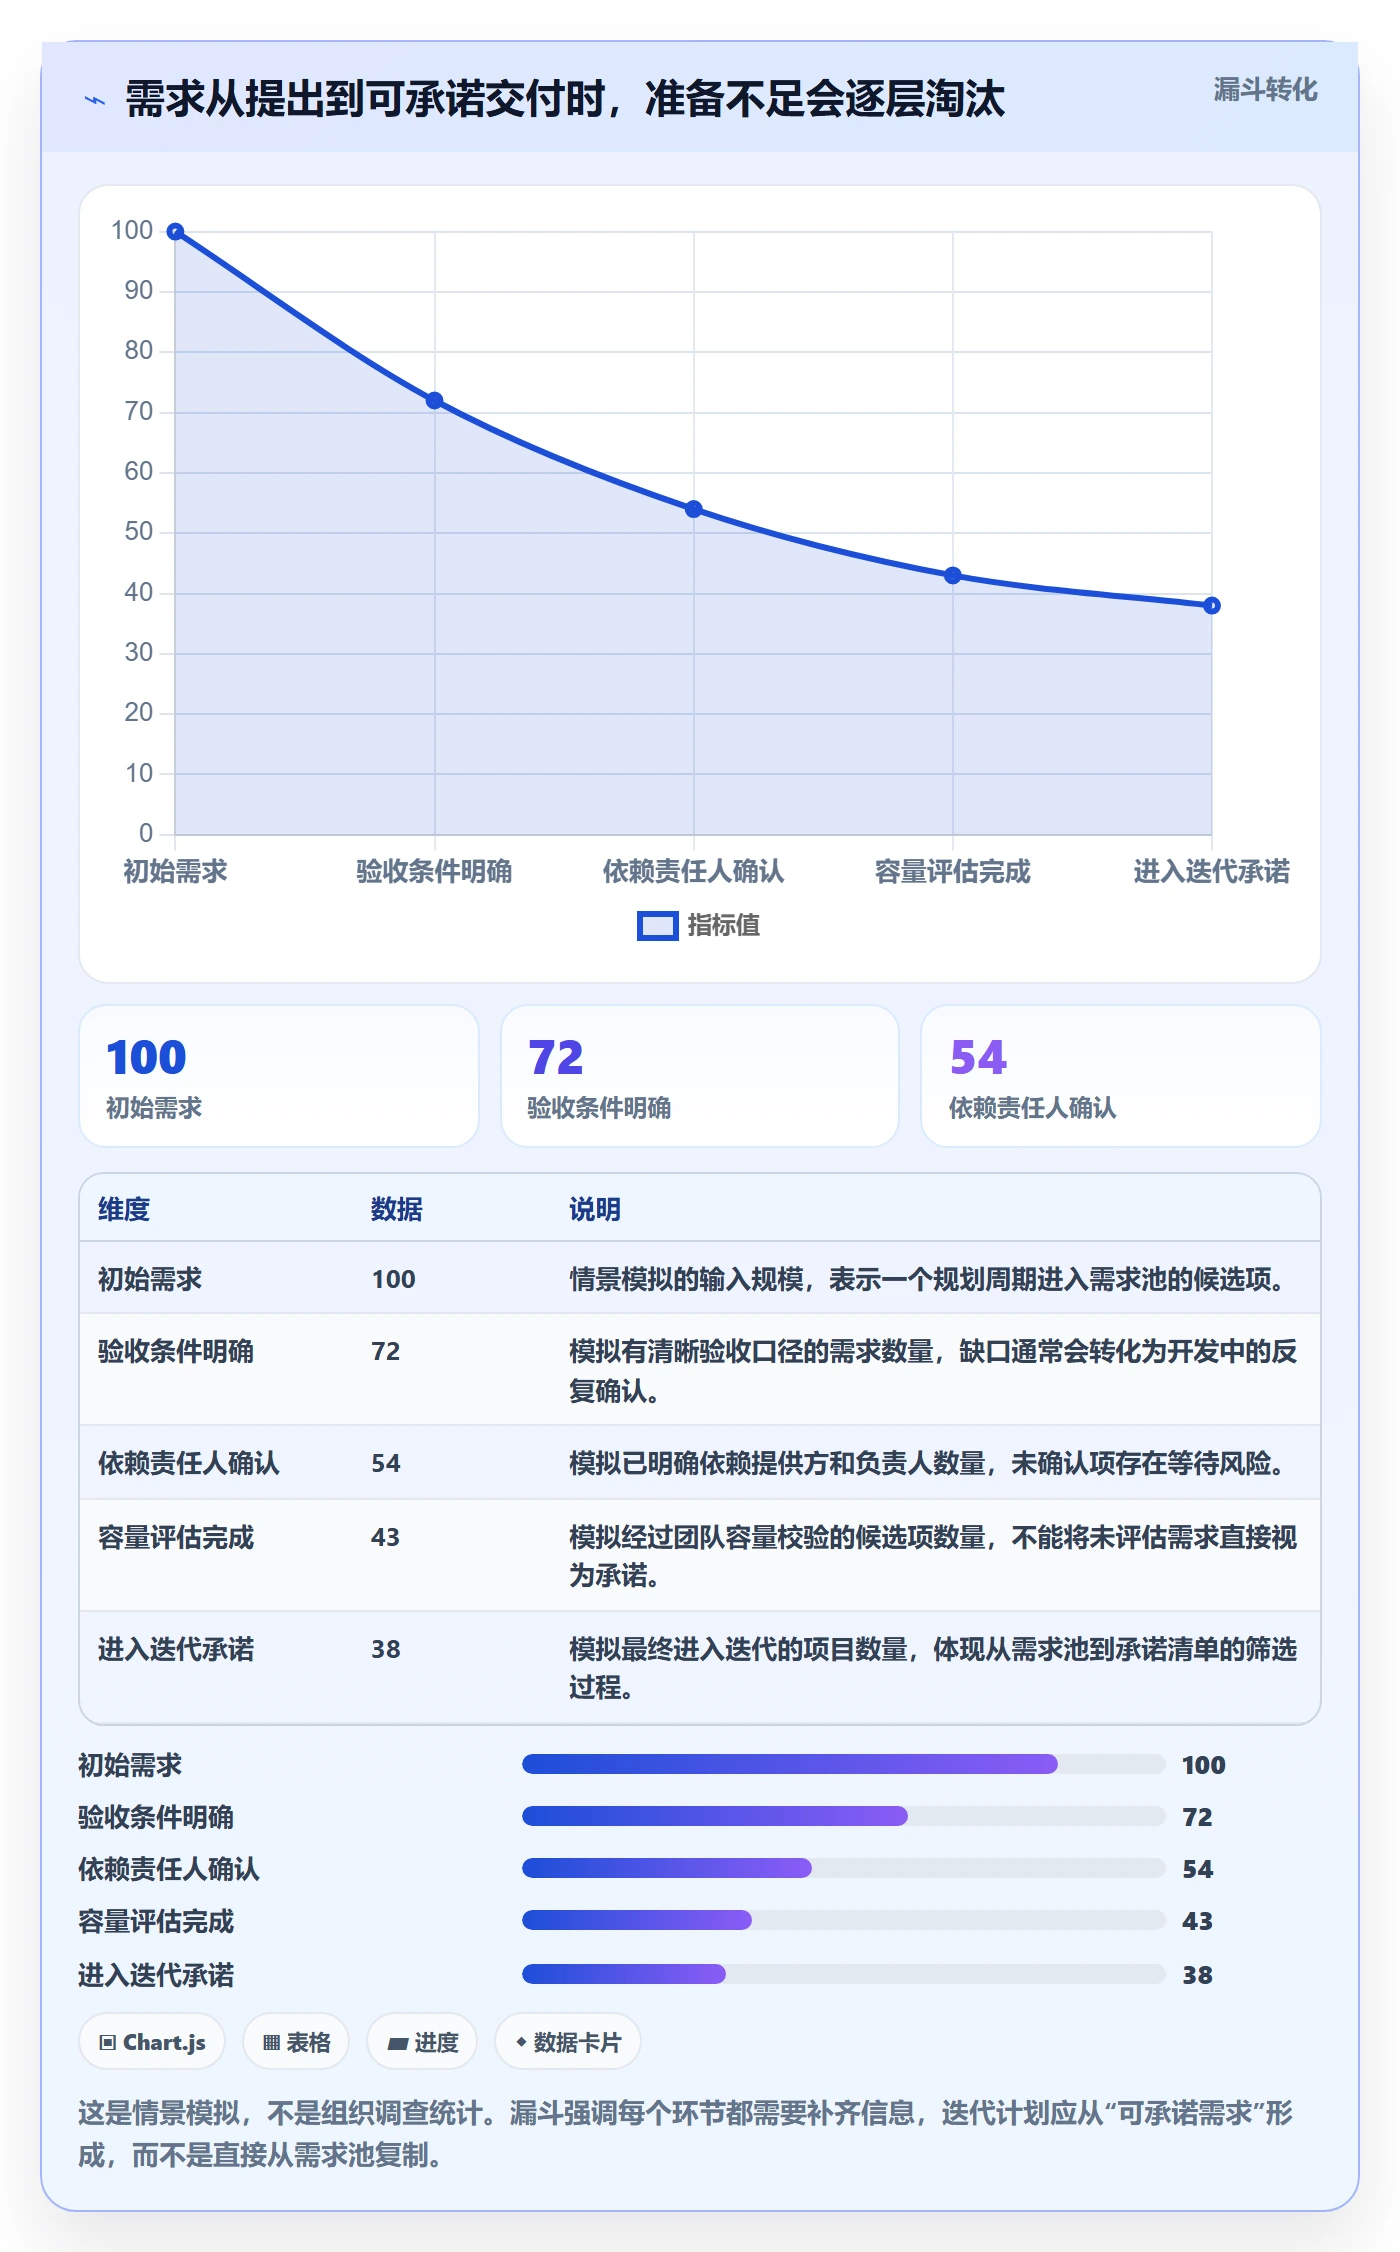
Task: Click the 初始需求 progress bar
Action: [x=844, y=1764]
